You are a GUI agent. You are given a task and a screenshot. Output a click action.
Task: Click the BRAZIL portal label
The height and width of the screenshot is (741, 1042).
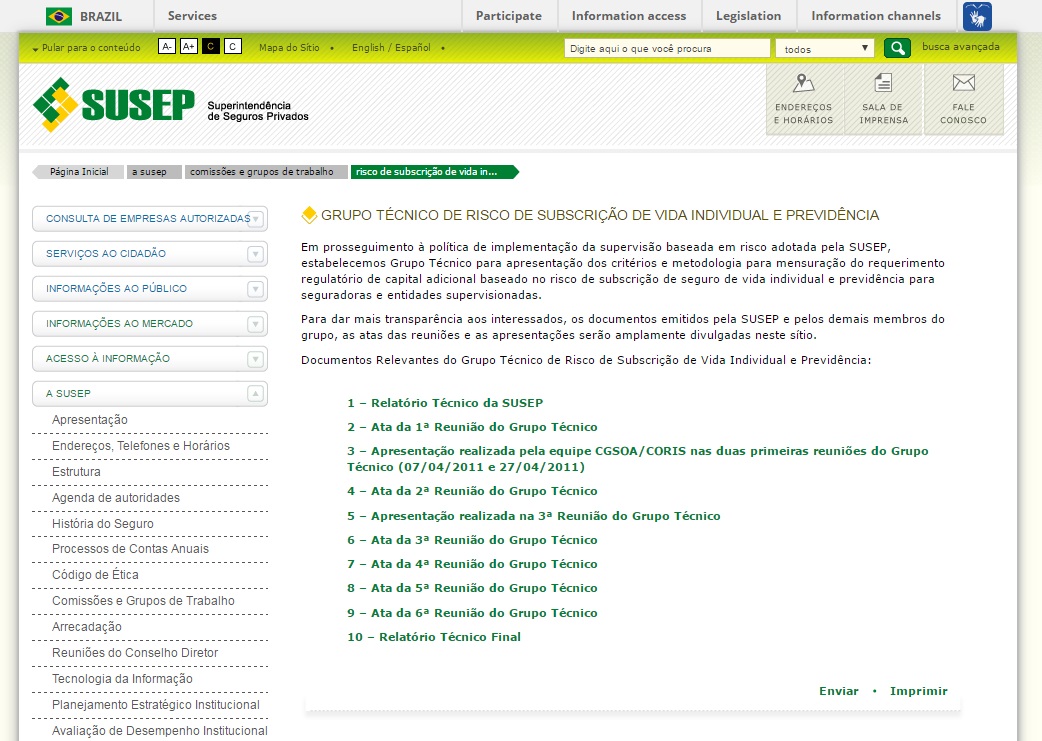(101, 17)
